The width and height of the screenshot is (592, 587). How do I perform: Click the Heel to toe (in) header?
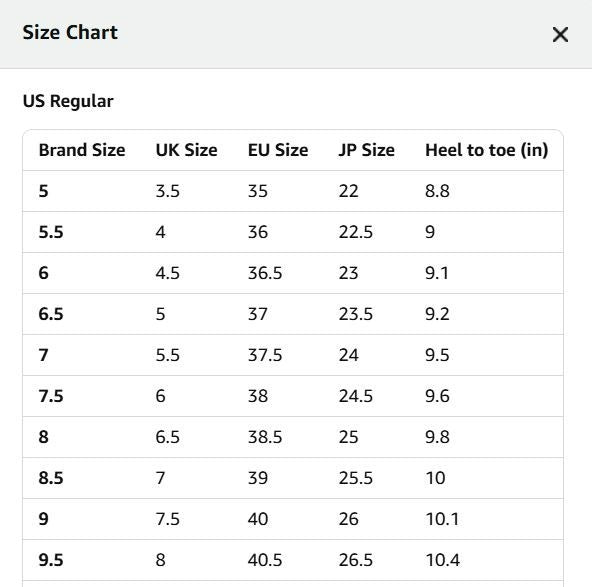point(487,150)
